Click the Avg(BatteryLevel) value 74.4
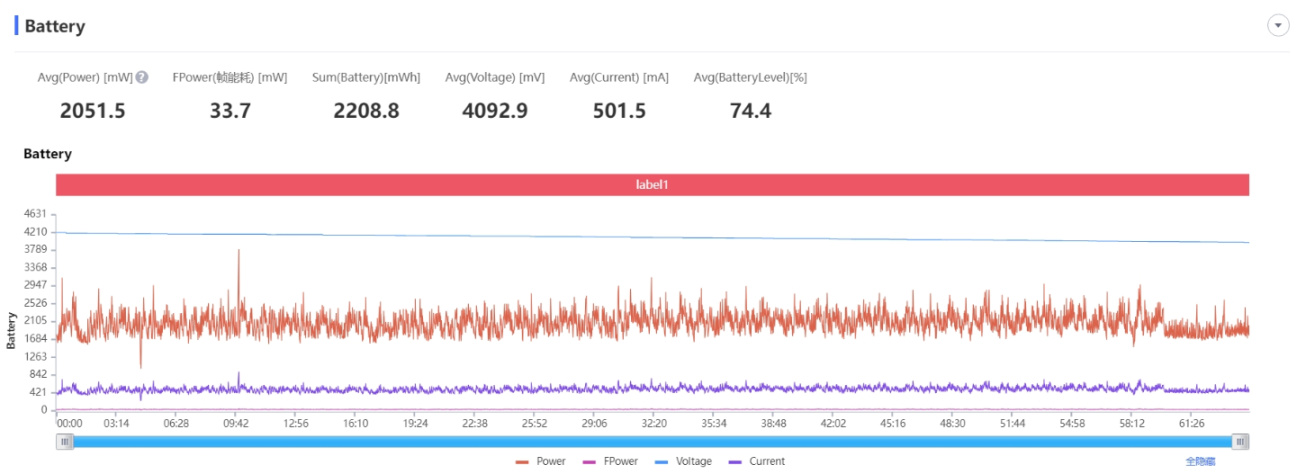 coord(750,111)
